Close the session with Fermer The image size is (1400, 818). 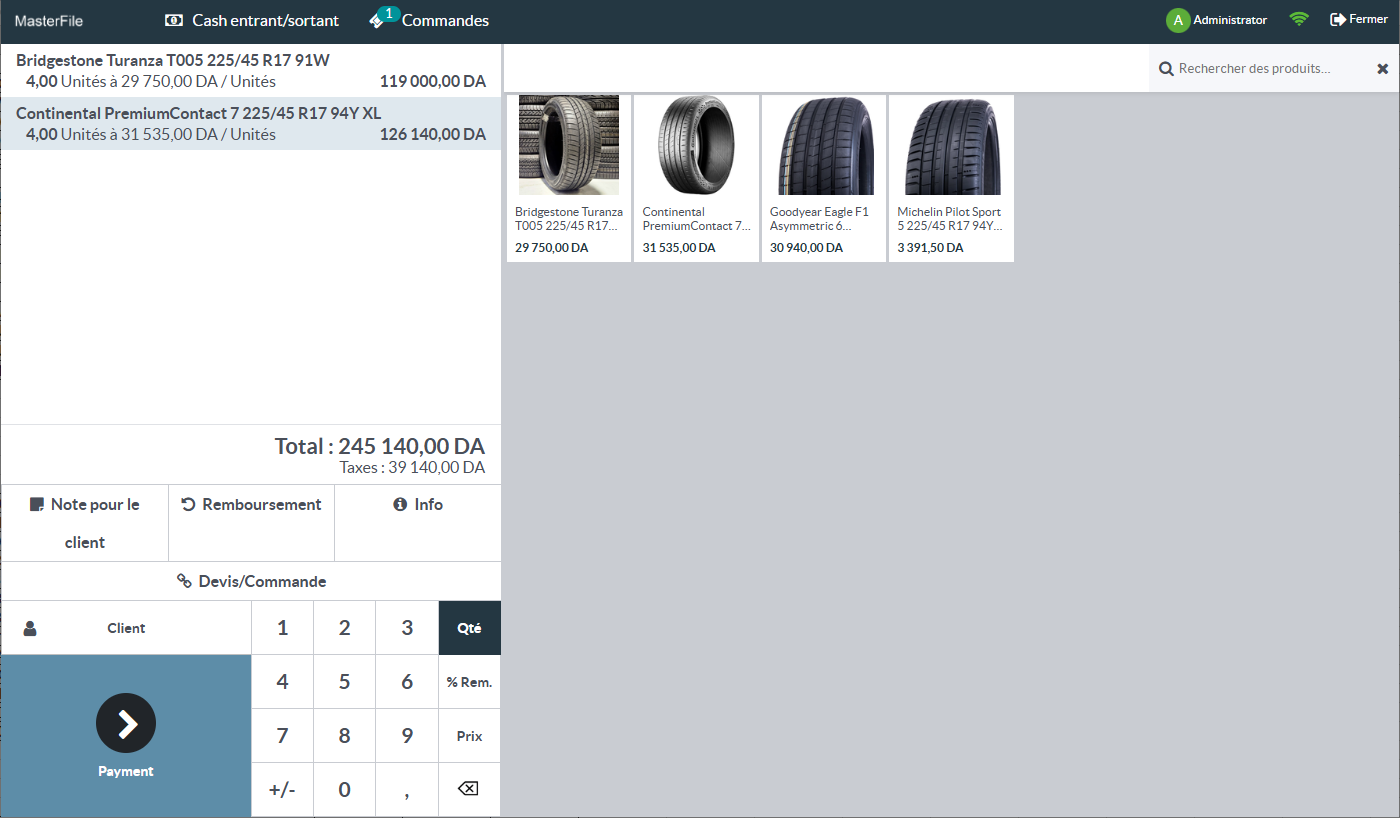pos(1359,20)
